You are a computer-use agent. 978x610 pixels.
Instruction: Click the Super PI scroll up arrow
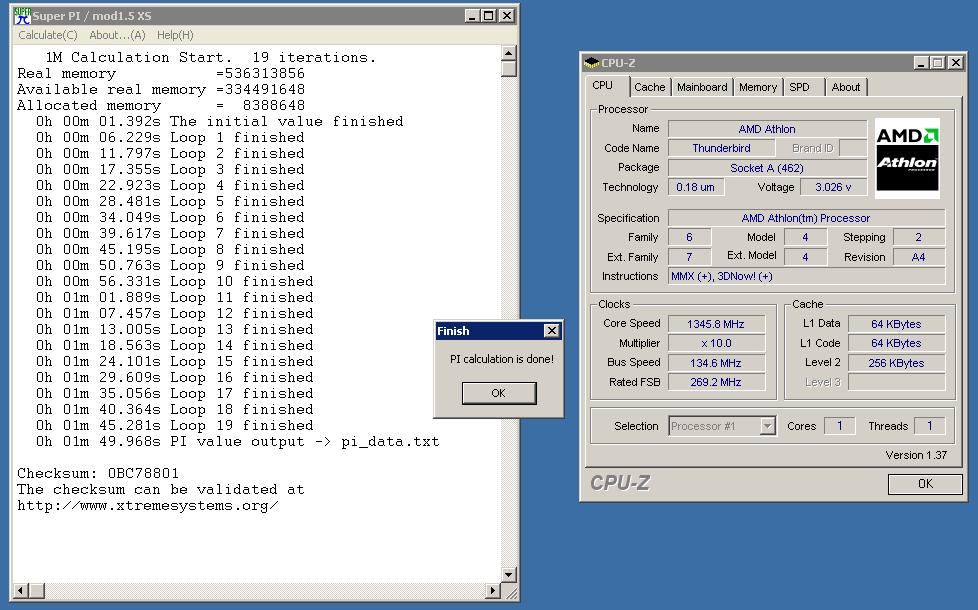click(x=508, y=54)
